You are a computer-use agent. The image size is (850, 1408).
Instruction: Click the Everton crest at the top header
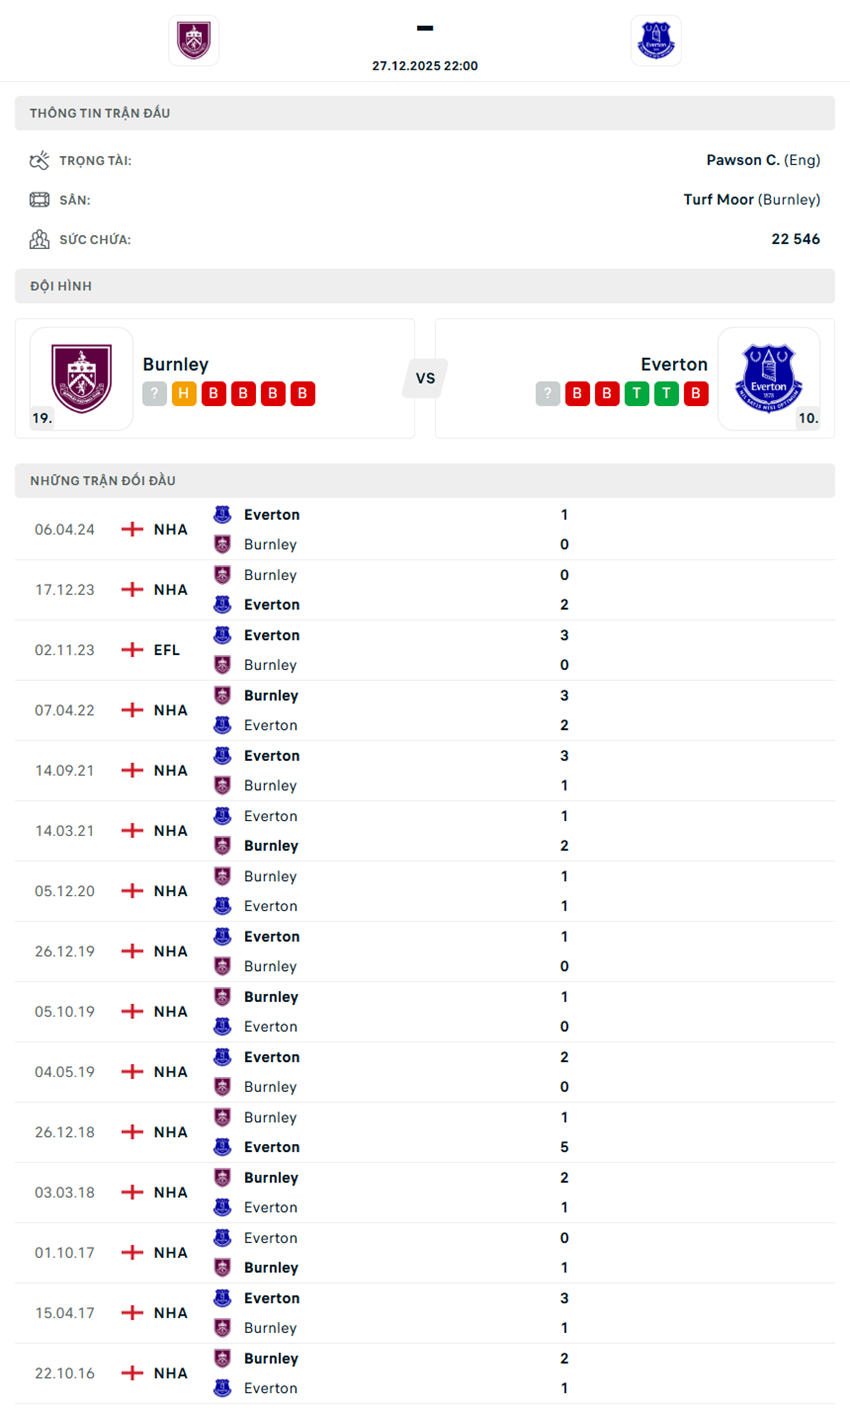656,40
